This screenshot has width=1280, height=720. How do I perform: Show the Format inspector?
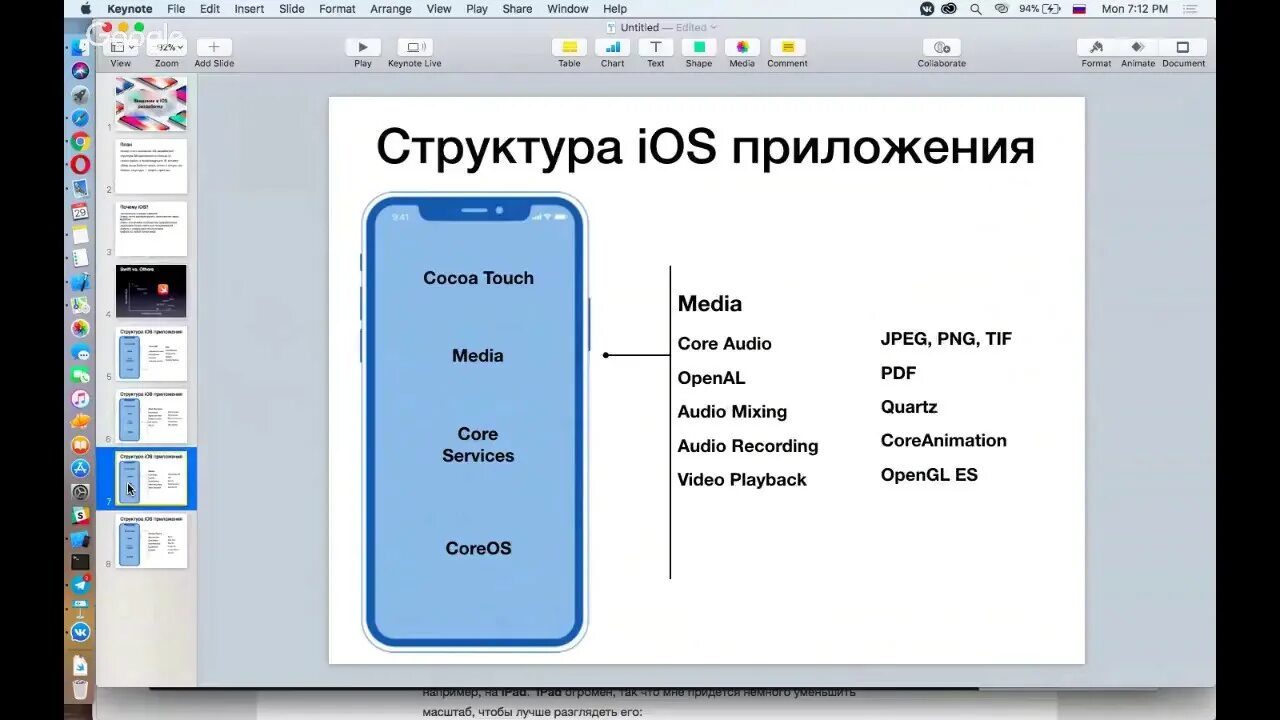coord(1096,47)
